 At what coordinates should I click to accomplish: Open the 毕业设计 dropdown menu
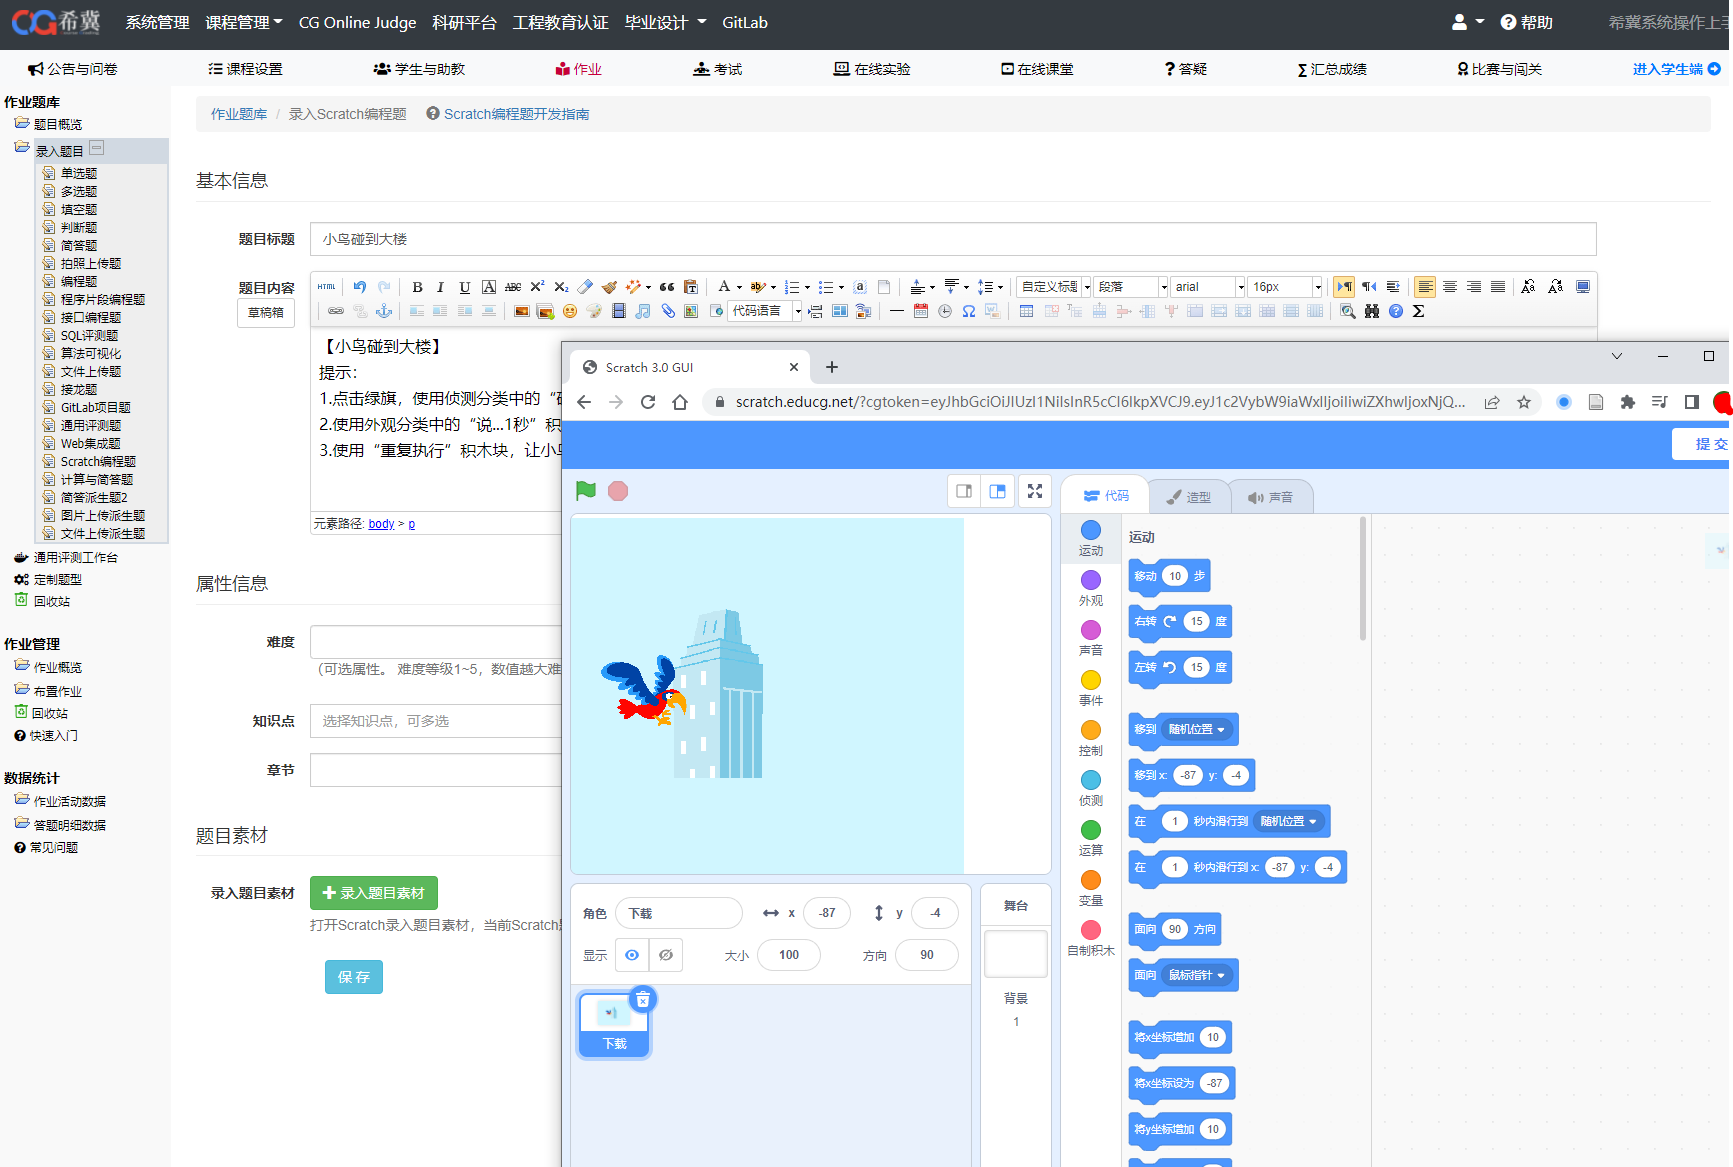pos(665,22)
